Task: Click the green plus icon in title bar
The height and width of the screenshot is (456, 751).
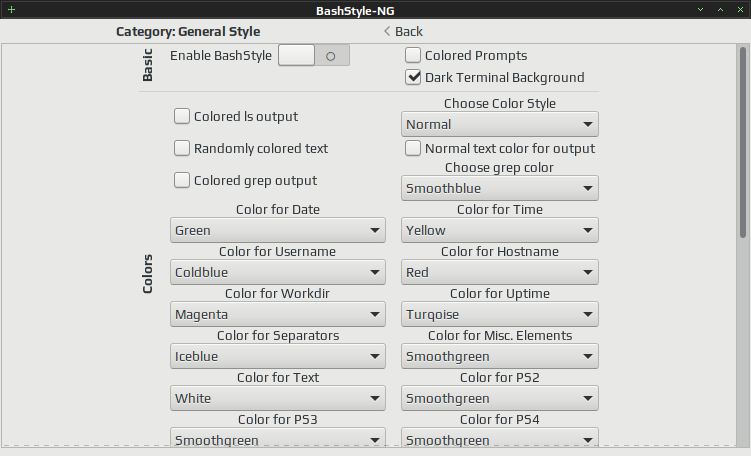Action: coord(11,10)
